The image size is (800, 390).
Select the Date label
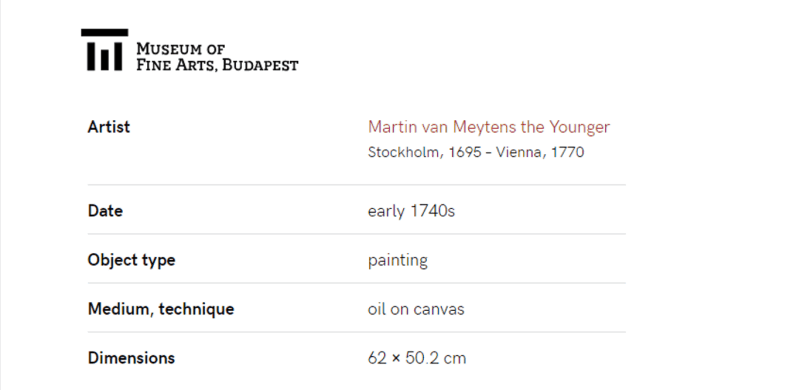pos(105,211)
